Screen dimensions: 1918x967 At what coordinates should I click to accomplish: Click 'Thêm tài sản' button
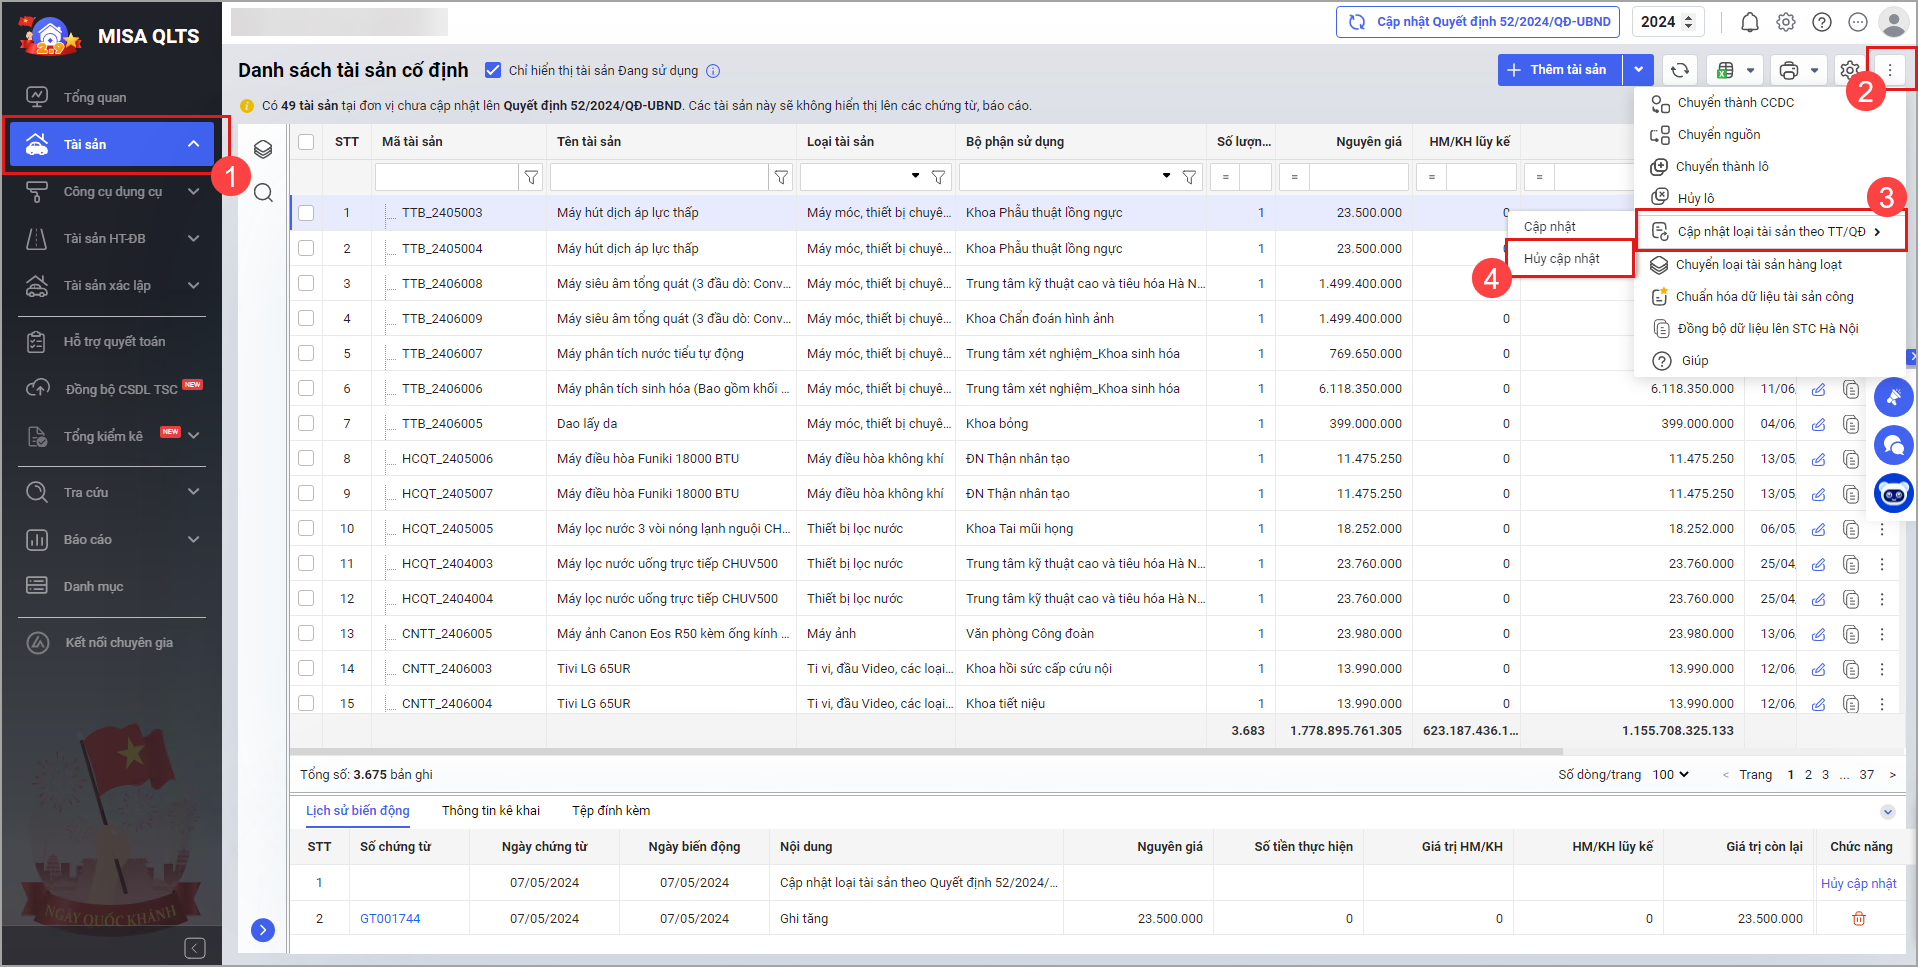click(1559, 70)
